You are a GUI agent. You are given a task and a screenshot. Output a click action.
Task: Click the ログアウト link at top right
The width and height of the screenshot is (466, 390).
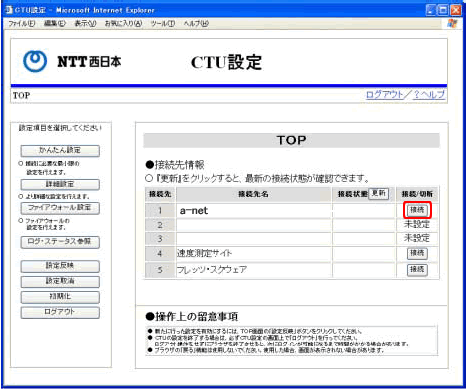tap(384, 95)
